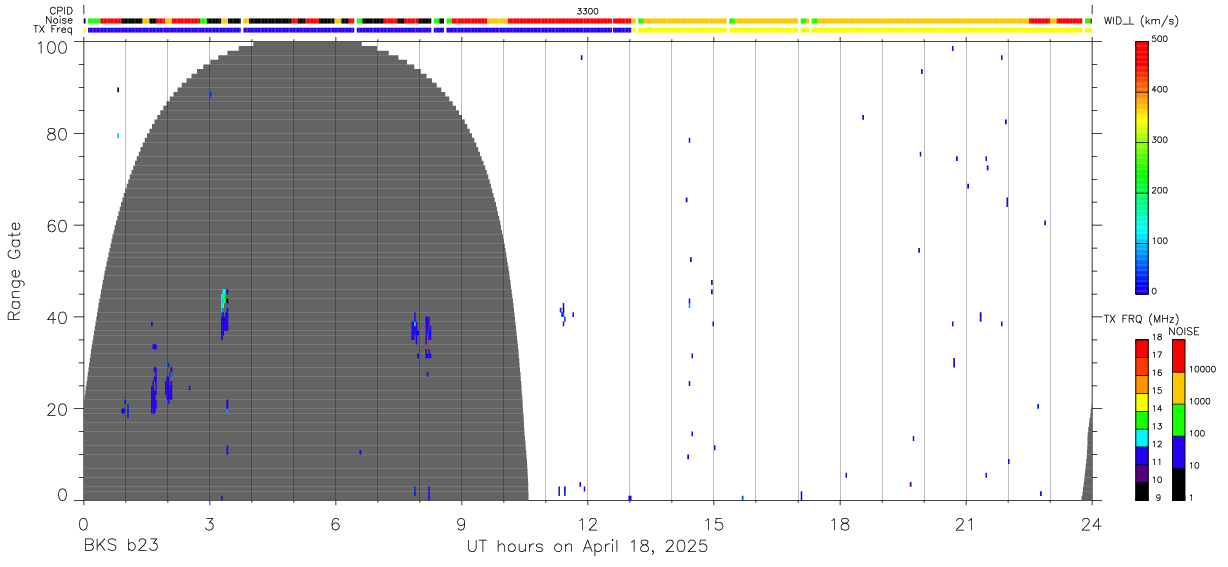This screenshot has height=567, width=1228.
Task: Click y-axis tick label '60'
Action: (x=58, y=226)
